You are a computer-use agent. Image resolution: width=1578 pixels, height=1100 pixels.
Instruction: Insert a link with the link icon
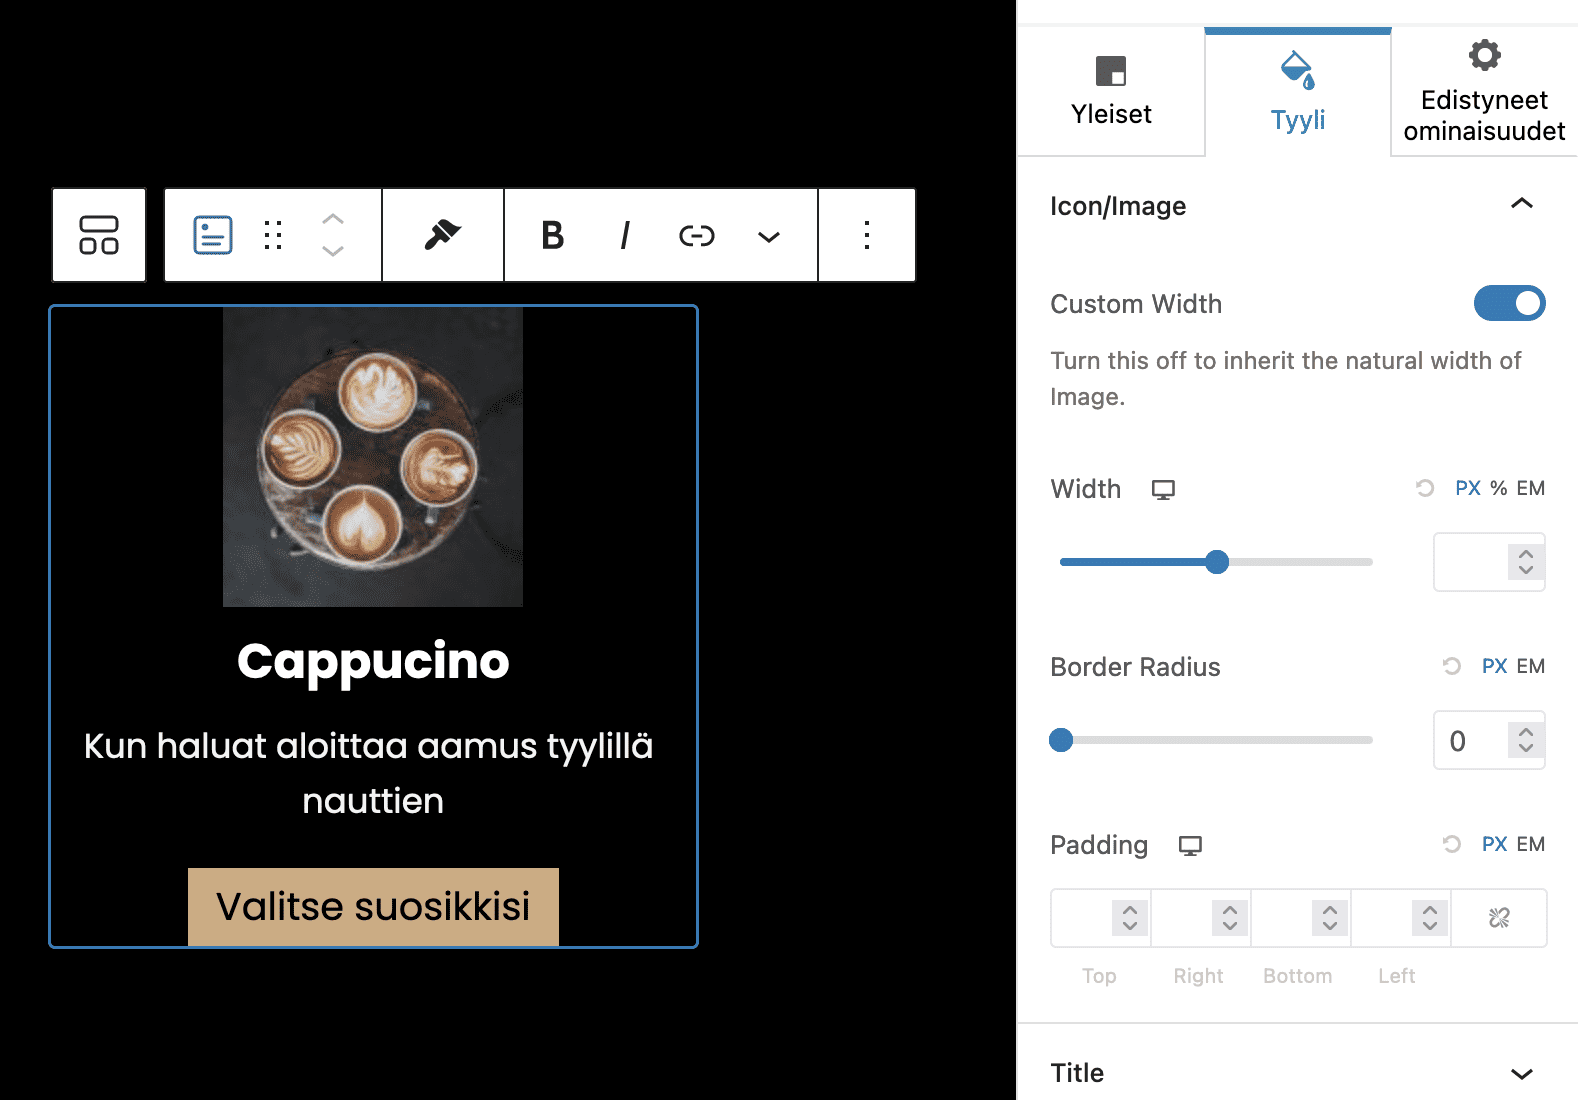pos(697,236)
